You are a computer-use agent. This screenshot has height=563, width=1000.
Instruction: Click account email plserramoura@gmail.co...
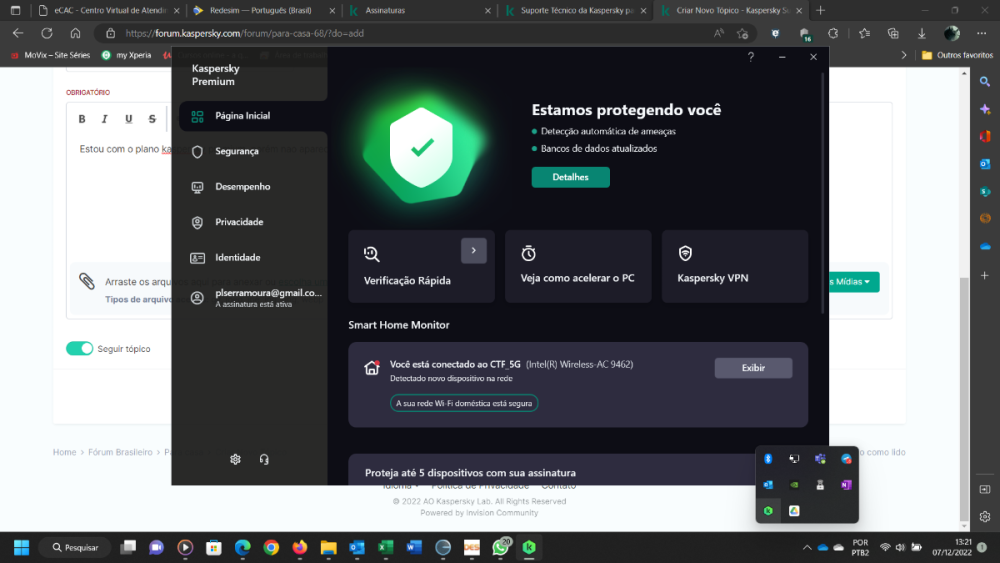(x=268, y=293)
